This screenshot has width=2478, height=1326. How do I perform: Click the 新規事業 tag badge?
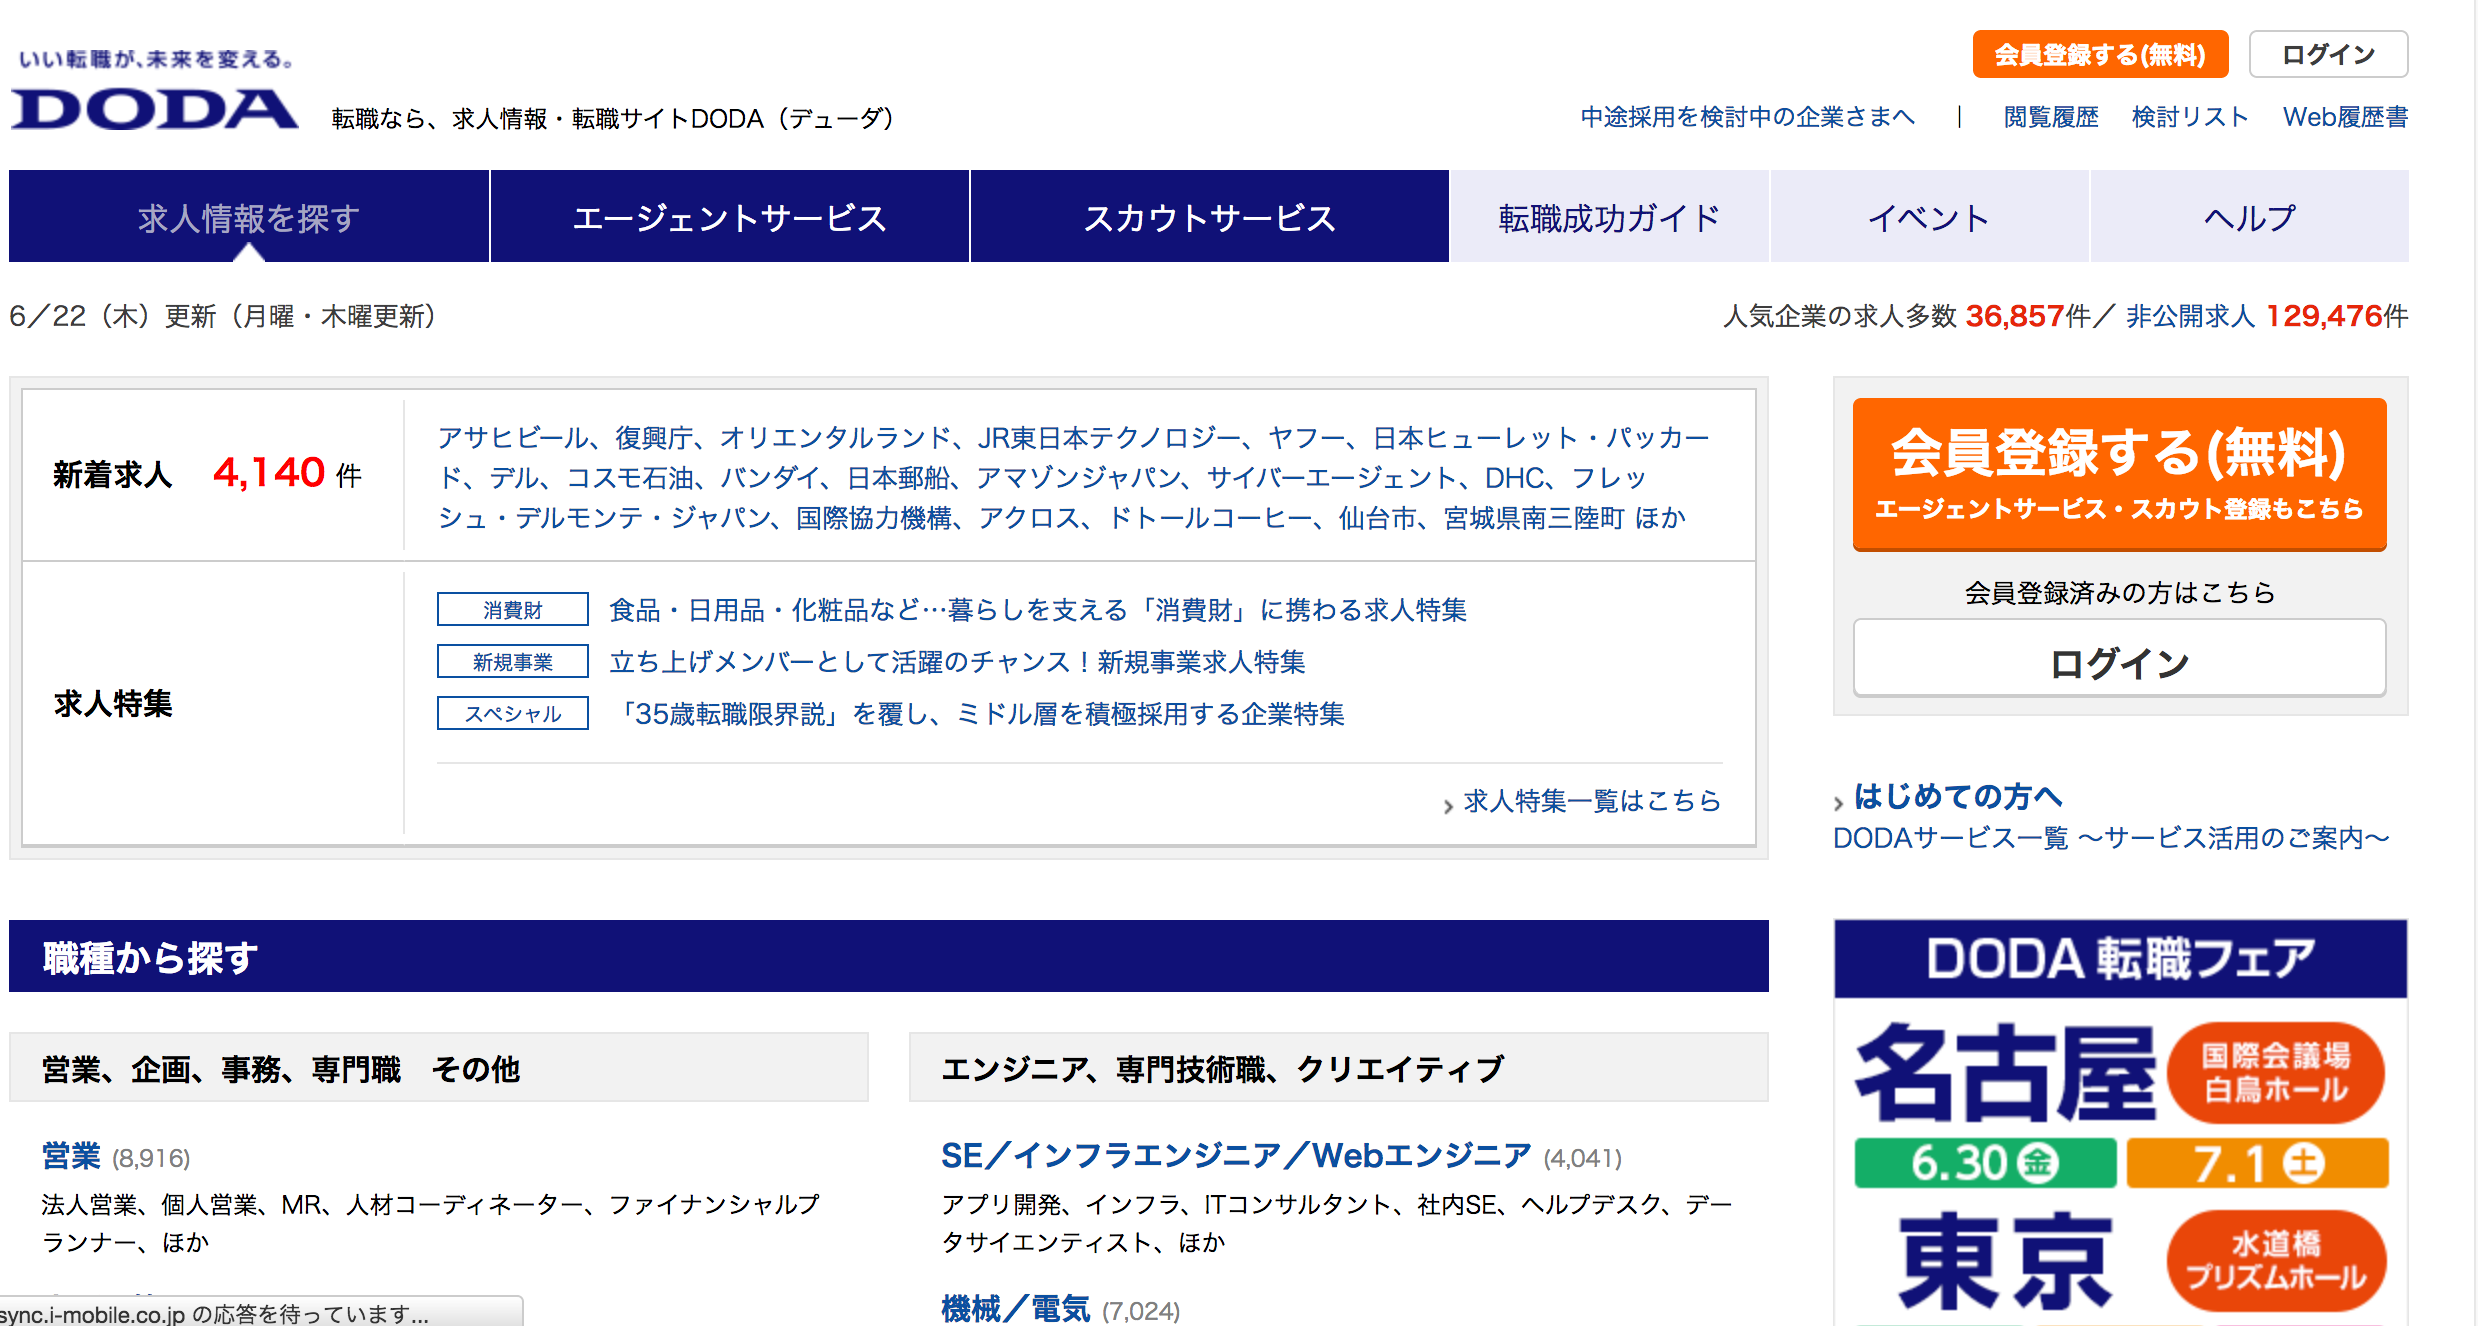[512, 662]
